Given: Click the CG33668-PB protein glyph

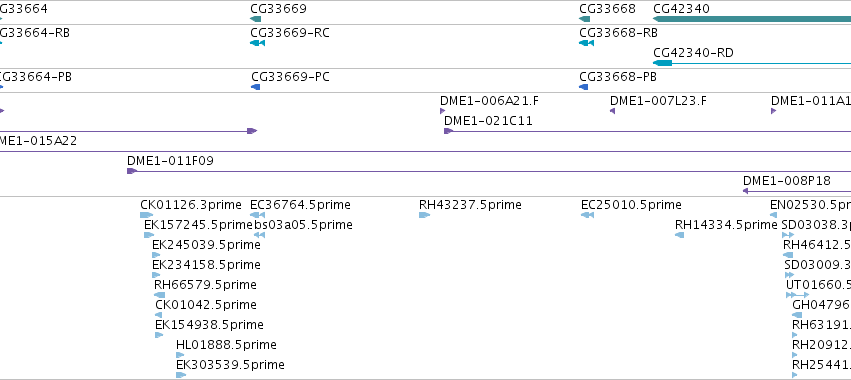Looking at the screenshot, I should [x=584, y=87].
